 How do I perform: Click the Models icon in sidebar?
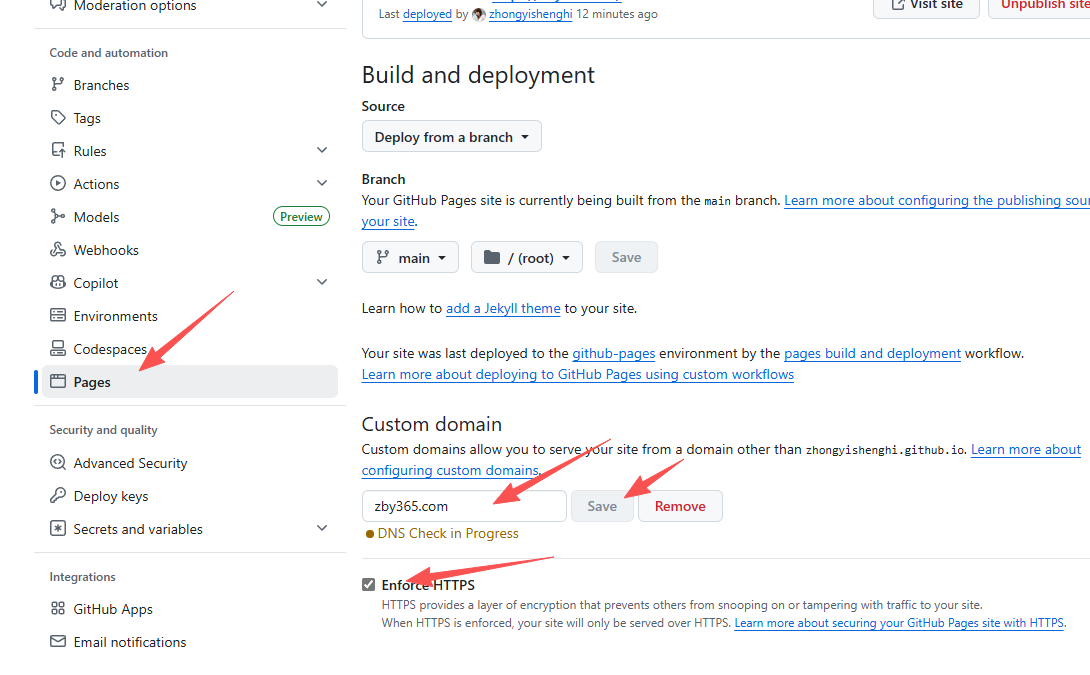[58, 216]
